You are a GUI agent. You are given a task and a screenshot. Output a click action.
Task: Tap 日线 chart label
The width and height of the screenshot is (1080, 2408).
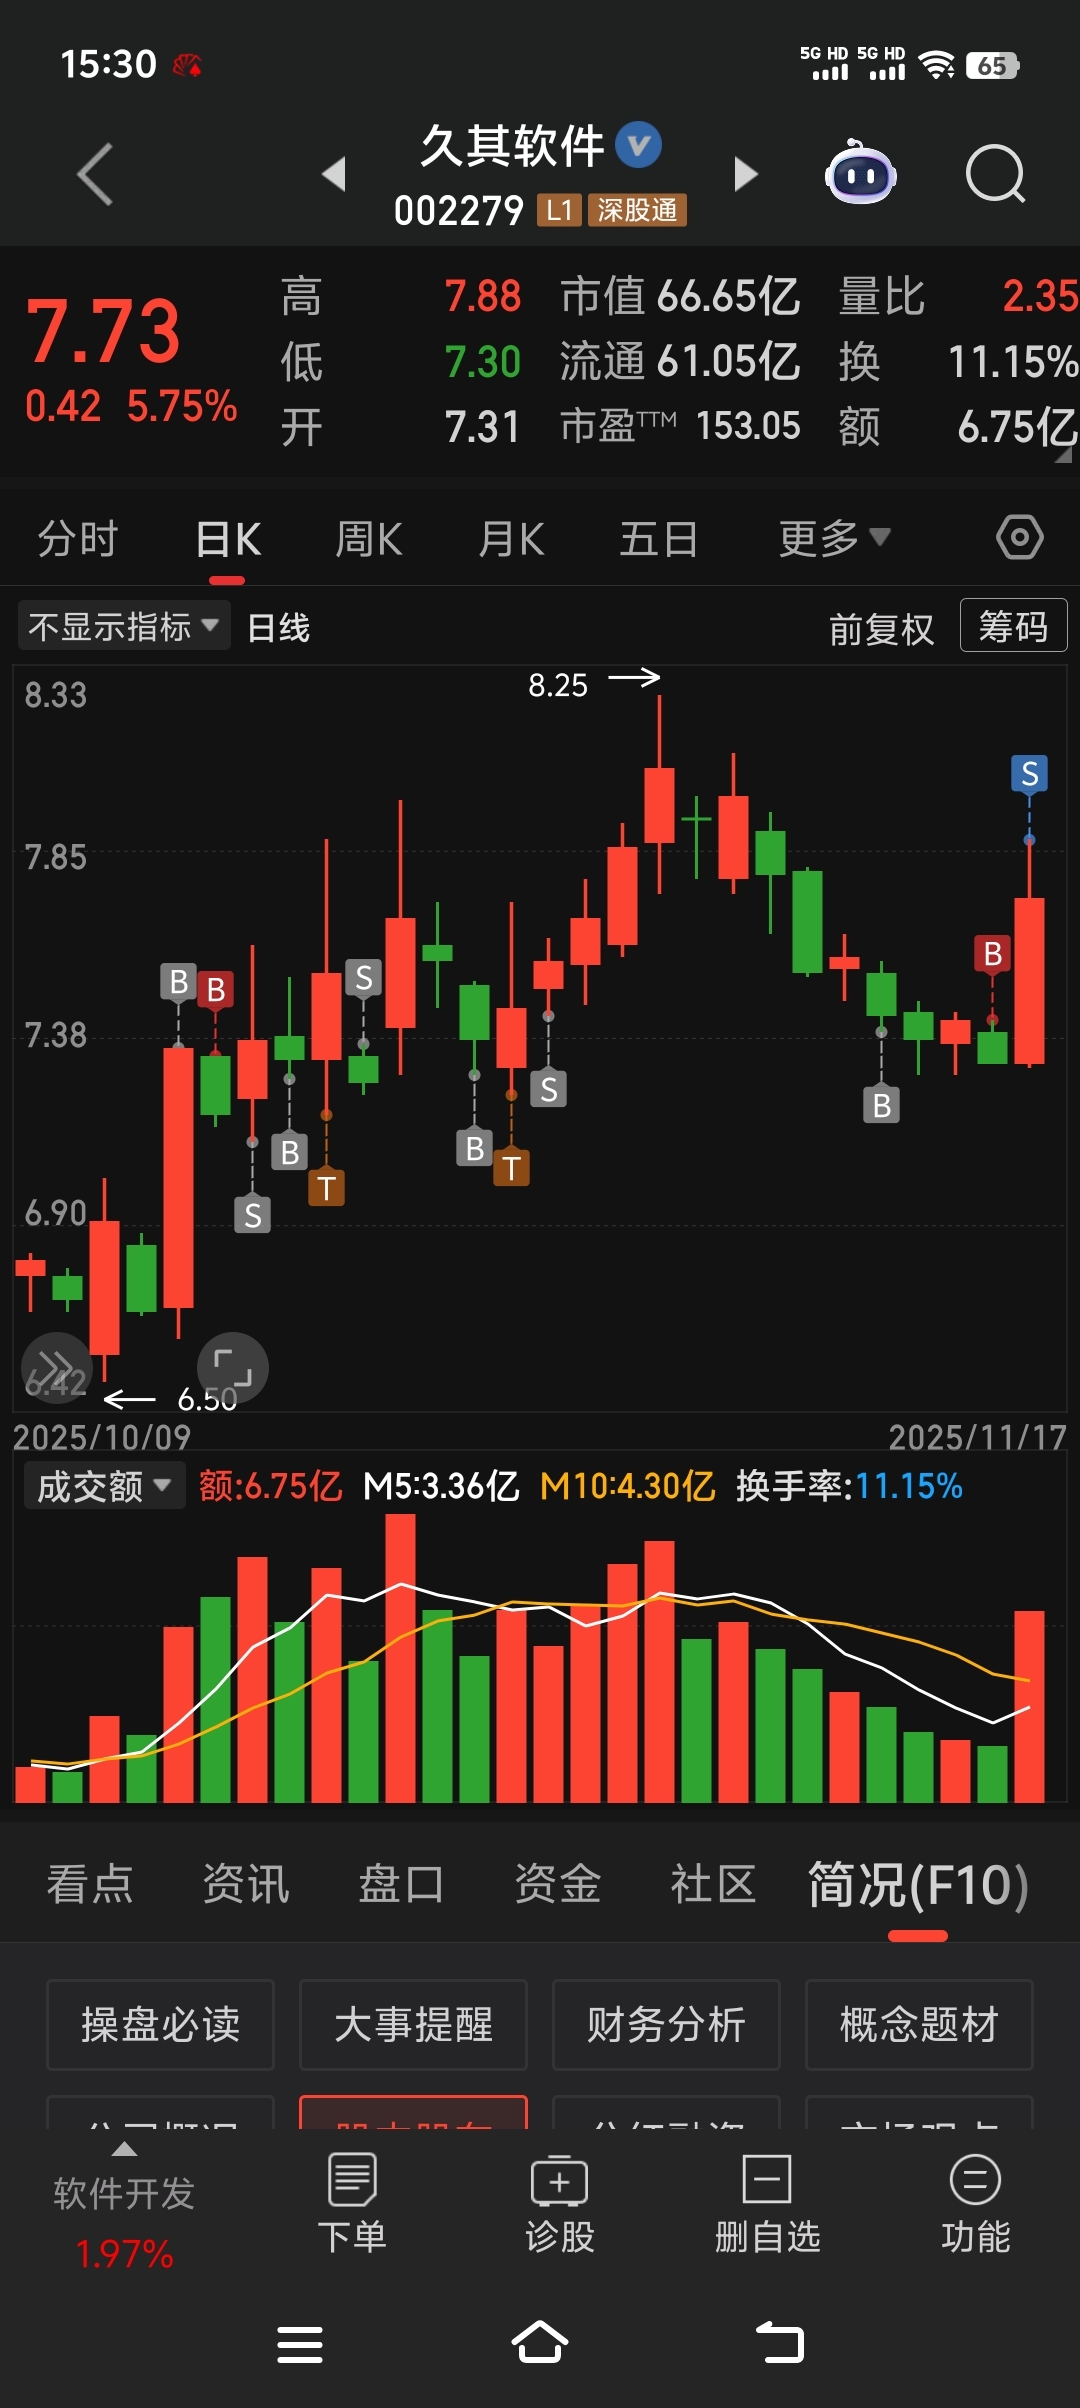click(x=278, y=628)
